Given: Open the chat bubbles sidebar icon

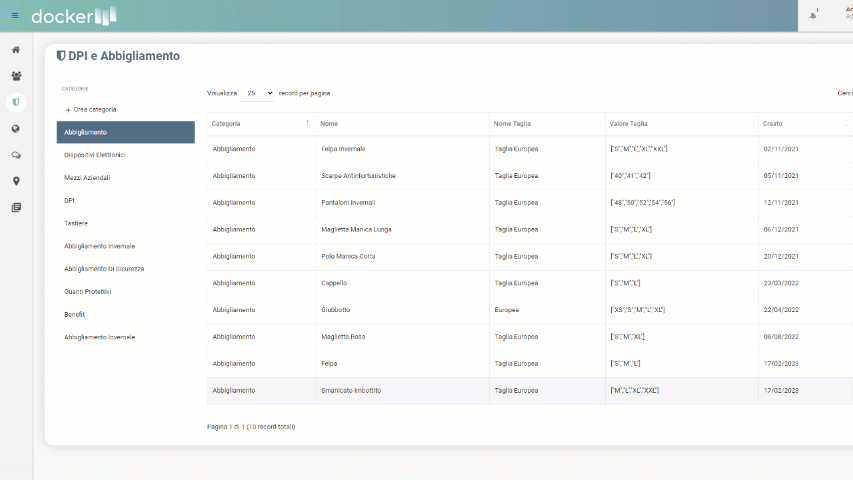Looking at the screenshot, I should 16,155.
